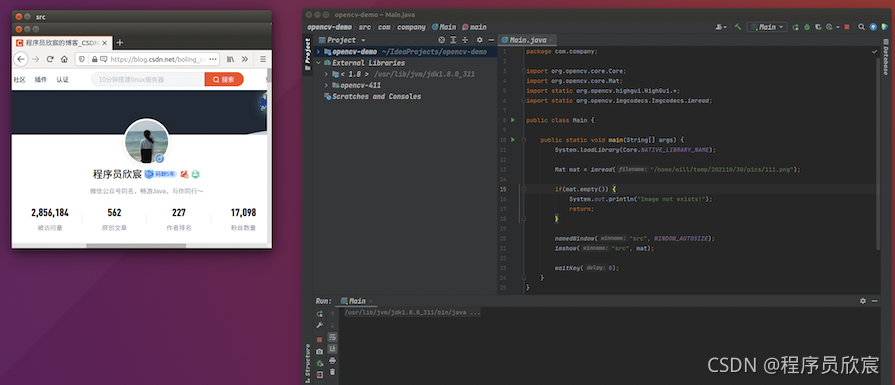Dump threads with camera icon
The image size is (895, 385).
pyautogui.click(x=320, y=351)
